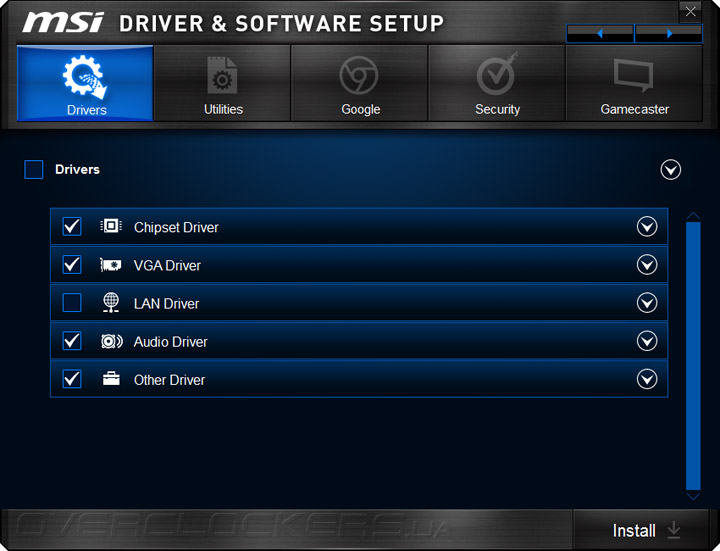Expand the VGA Driver details arrow
Viewport: 720px width, 551px height.
[x=647, y=265]
